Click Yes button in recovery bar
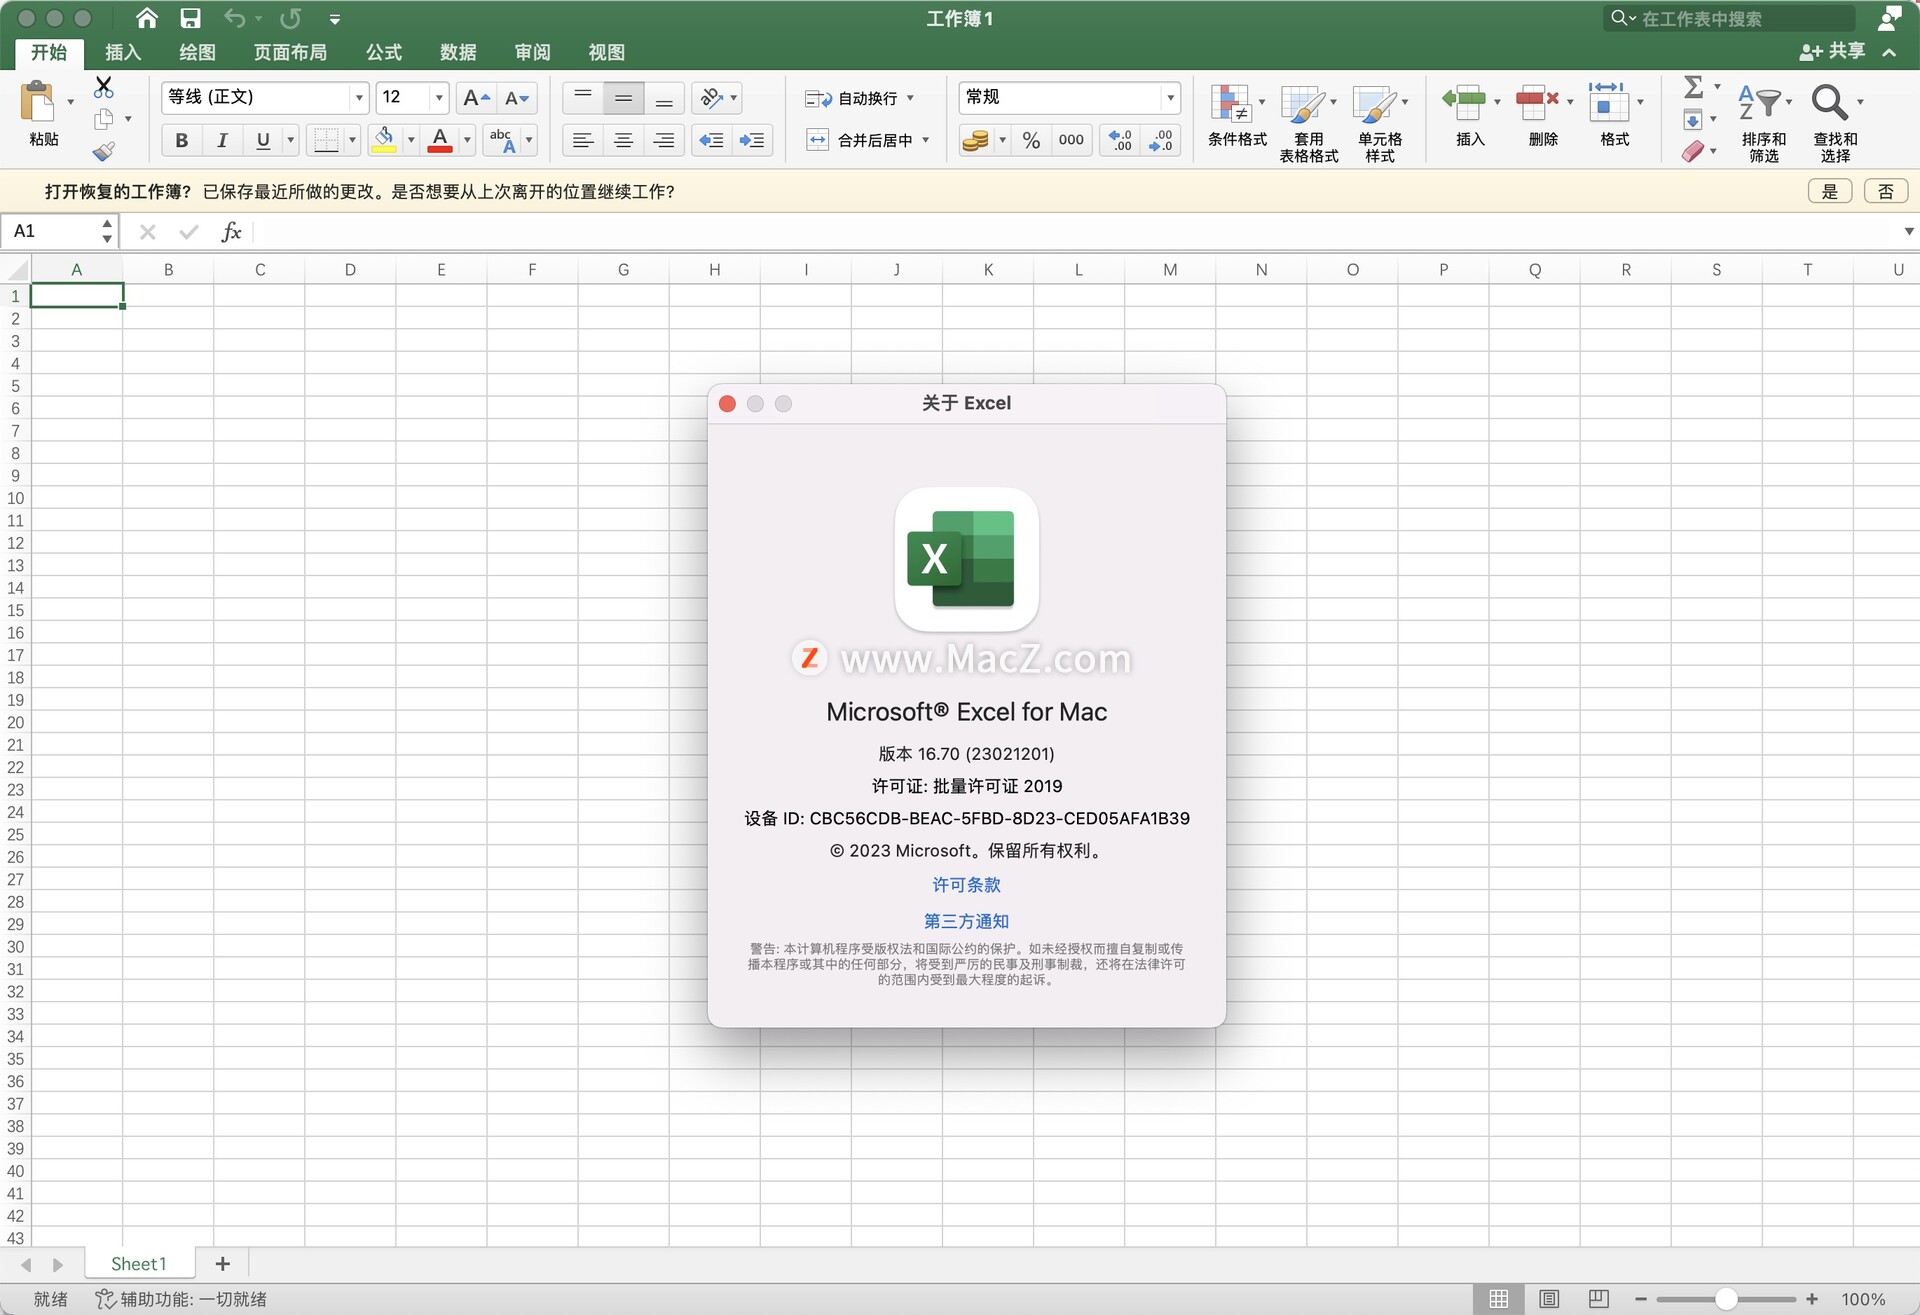Image resolution: width=1920 pixels, height=1315 pixels. point(1830,191)
